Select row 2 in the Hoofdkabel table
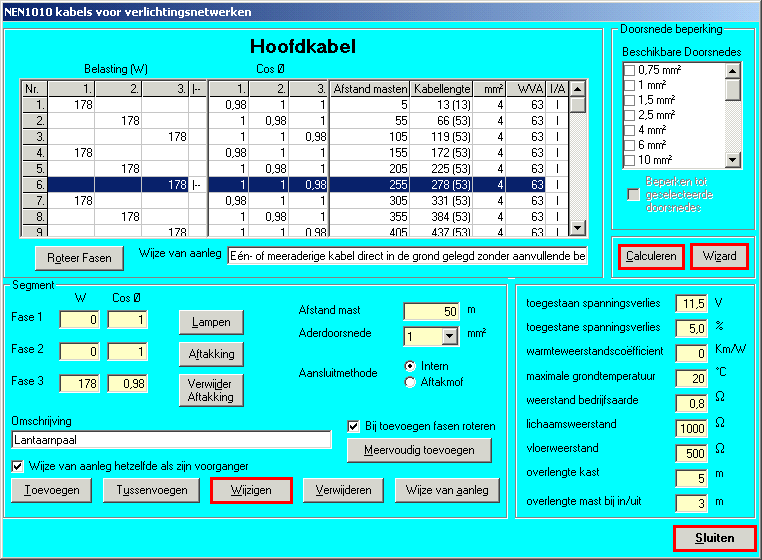This screenshot has width=762, height=560. coord(294,121)
